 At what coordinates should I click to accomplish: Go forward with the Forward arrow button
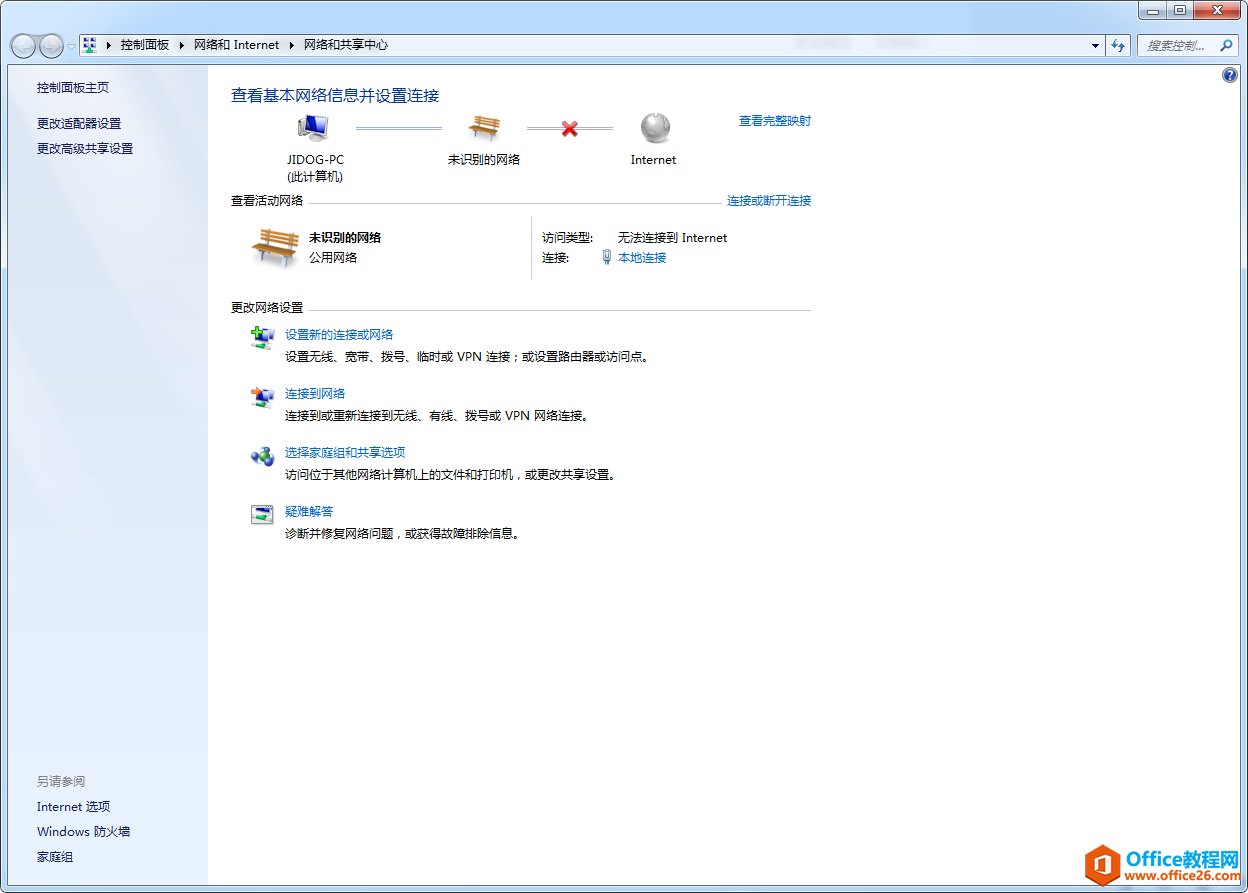[51, 45]
